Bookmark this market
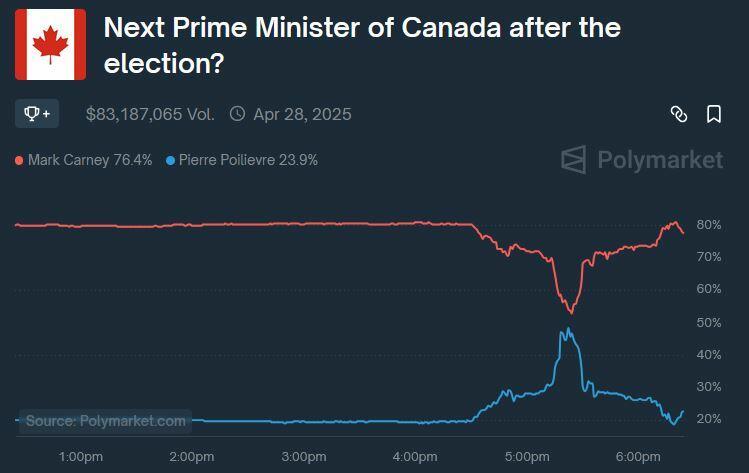 (x=714, y=114)
